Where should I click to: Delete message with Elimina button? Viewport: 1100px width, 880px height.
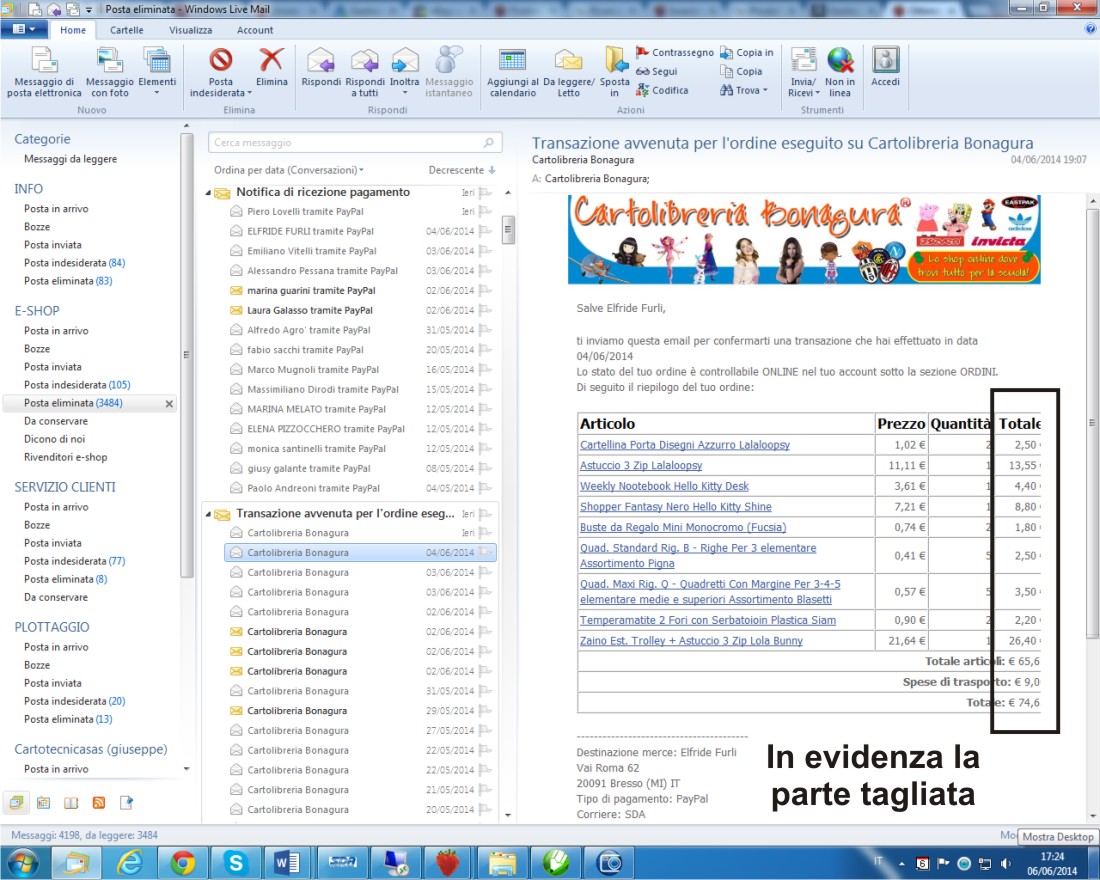[x=271, y=67]
